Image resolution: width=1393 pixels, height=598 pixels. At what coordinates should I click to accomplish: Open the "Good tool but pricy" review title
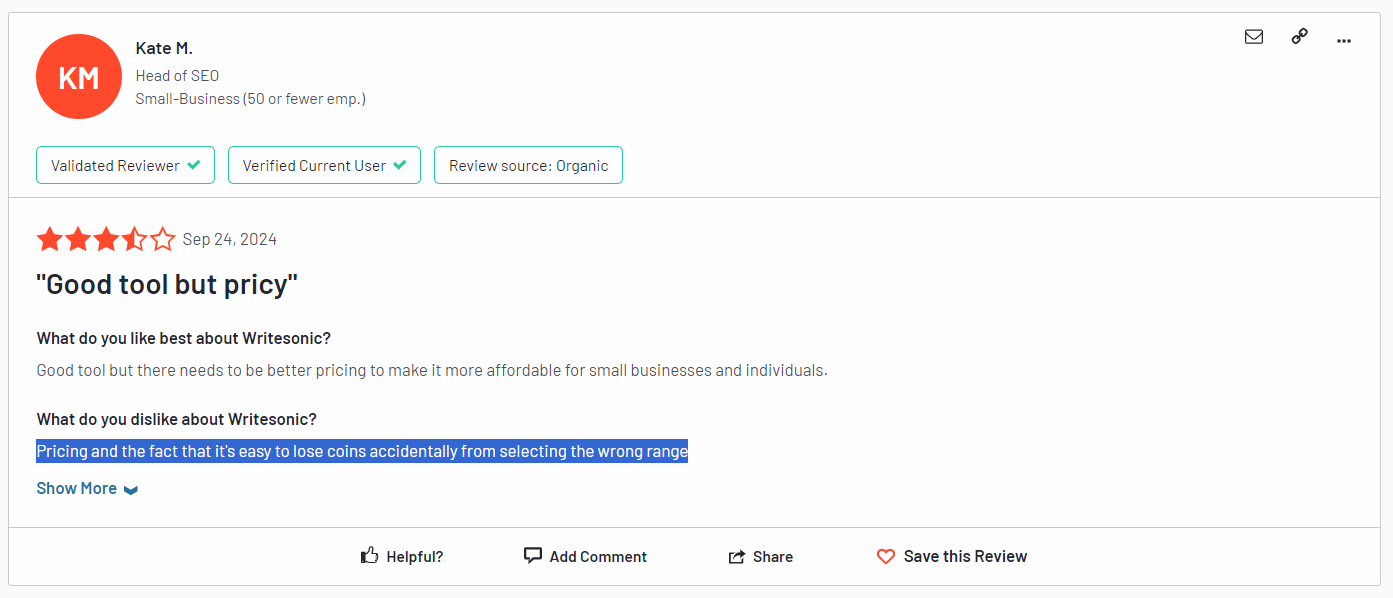click(x=167, y=285)
